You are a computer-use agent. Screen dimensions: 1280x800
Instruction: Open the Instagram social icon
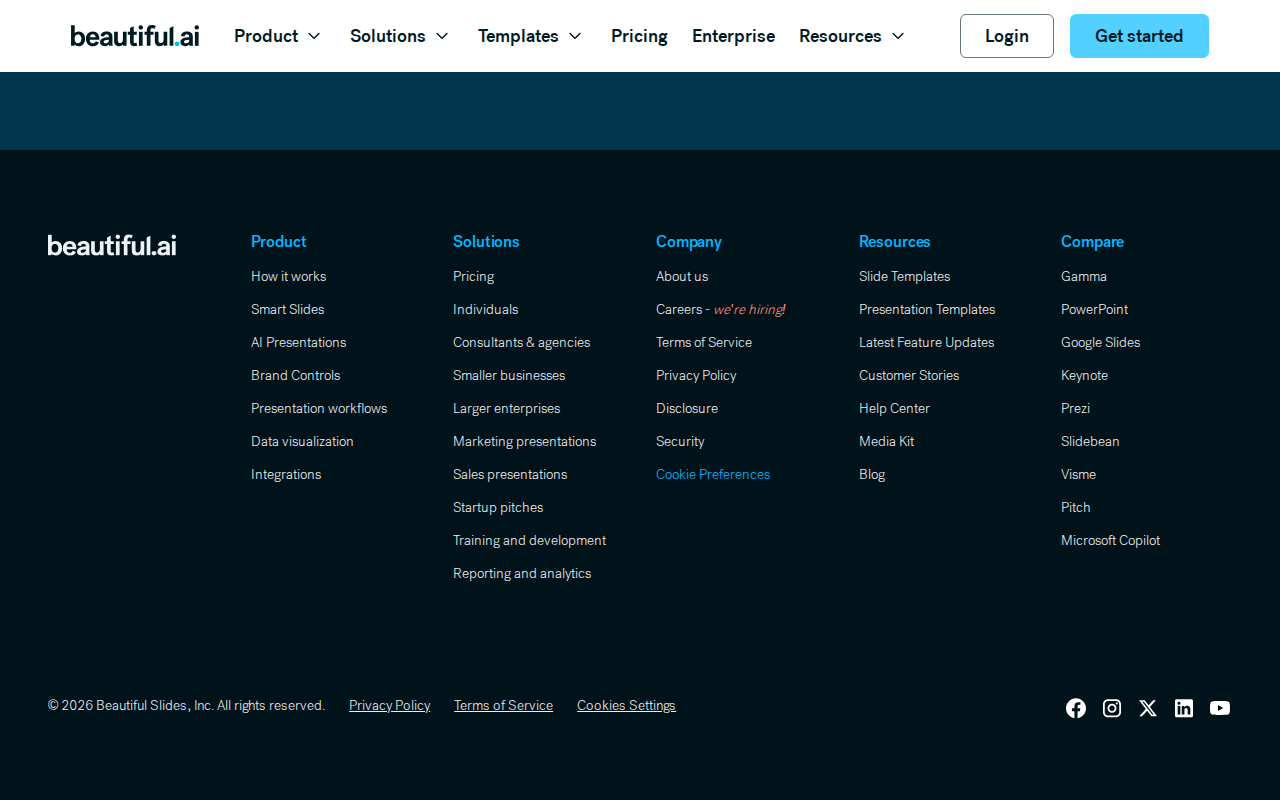click(1112, 708)
